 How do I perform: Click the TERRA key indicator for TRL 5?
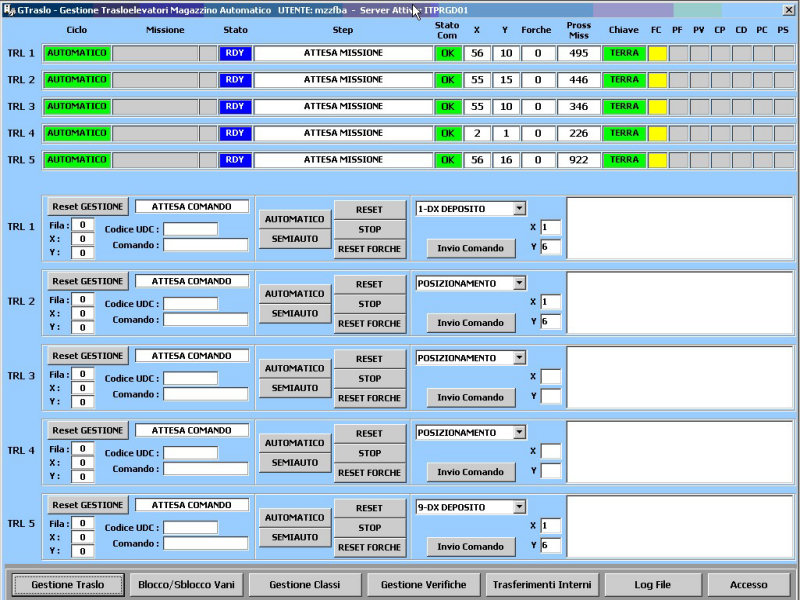coord(624,160)
